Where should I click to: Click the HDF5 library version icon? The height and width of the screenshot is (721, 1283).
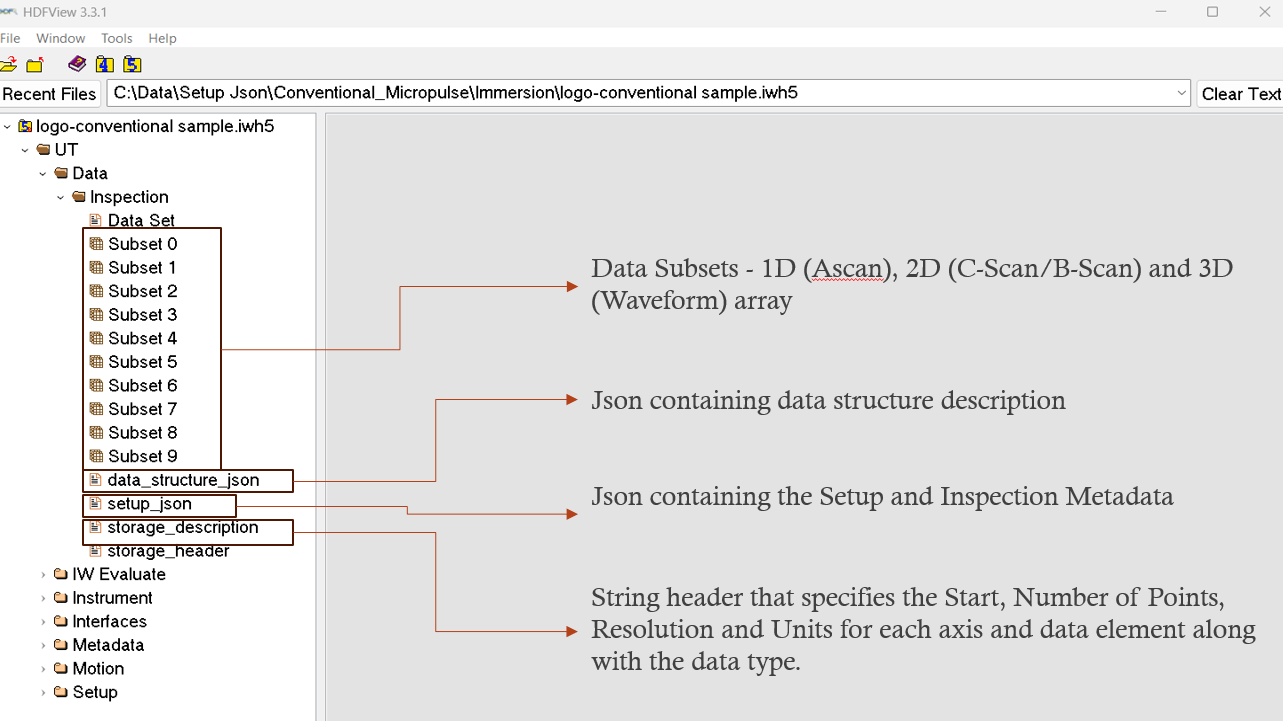point(132,65)
